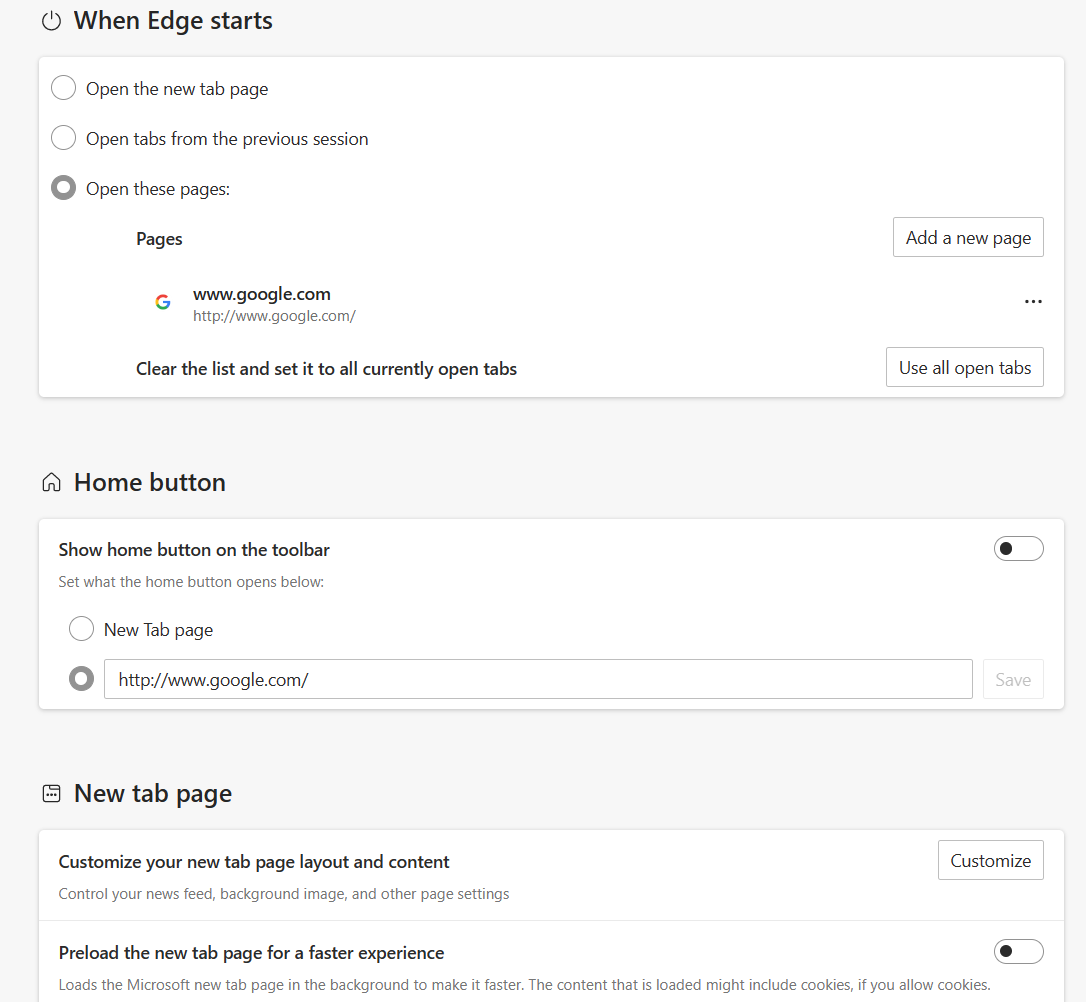Click the Google favicon in Pages list

(163, 302)
